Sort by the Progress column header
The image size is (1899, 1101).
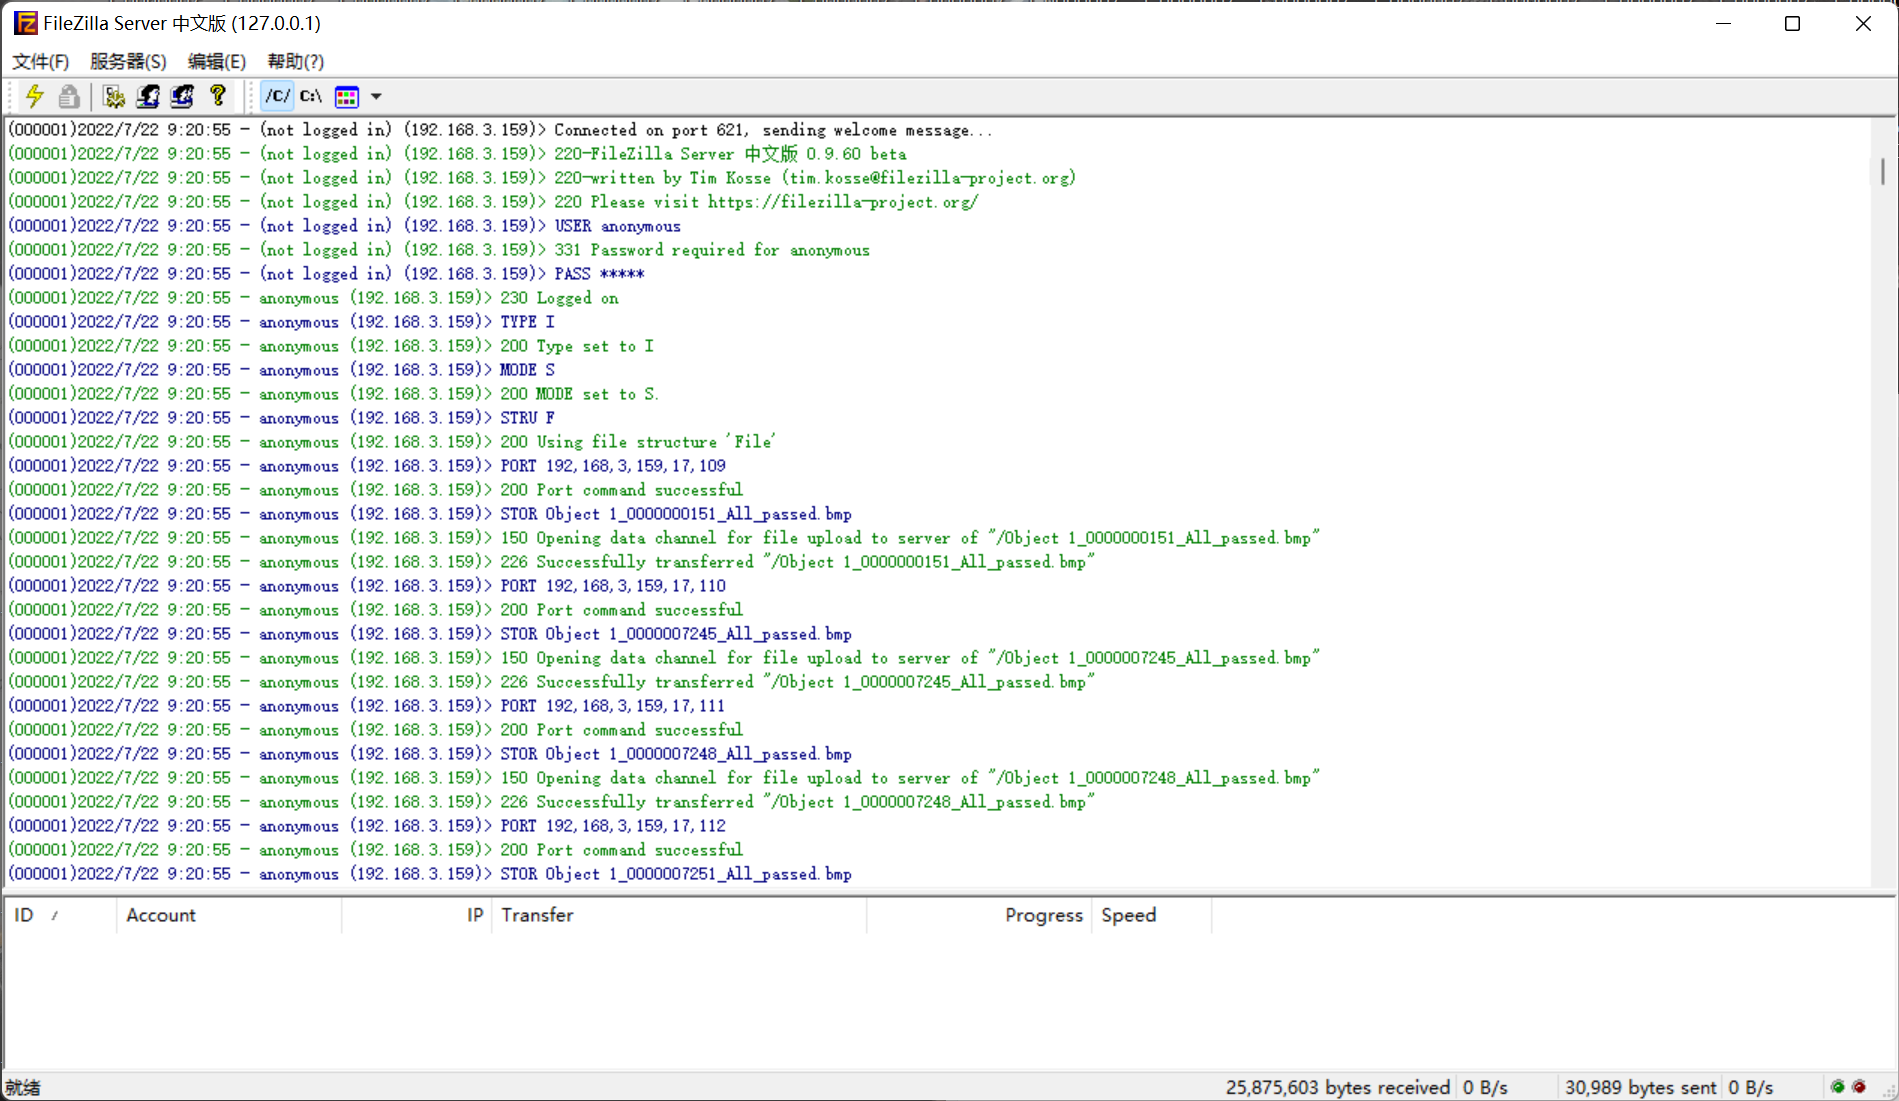tap(979, 915)
